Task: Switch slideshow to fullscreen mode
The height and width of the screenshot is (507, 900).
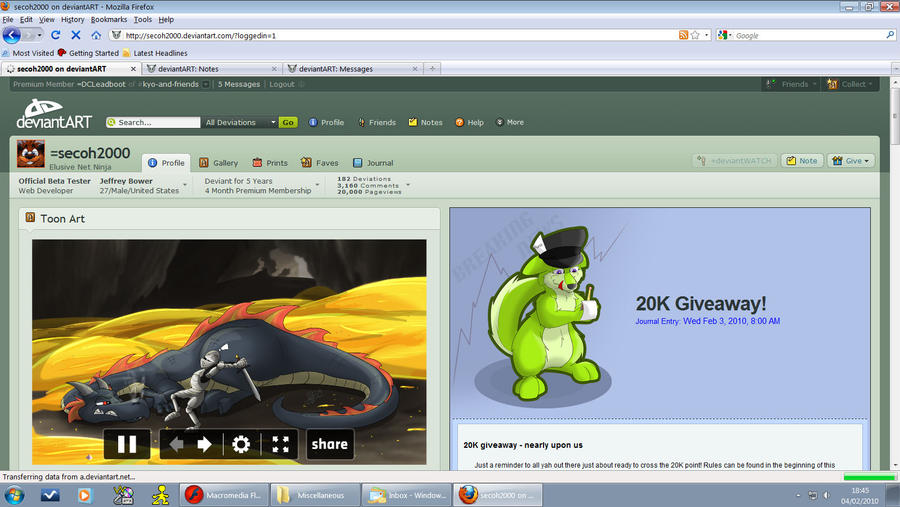Action: tap(280, 444)
